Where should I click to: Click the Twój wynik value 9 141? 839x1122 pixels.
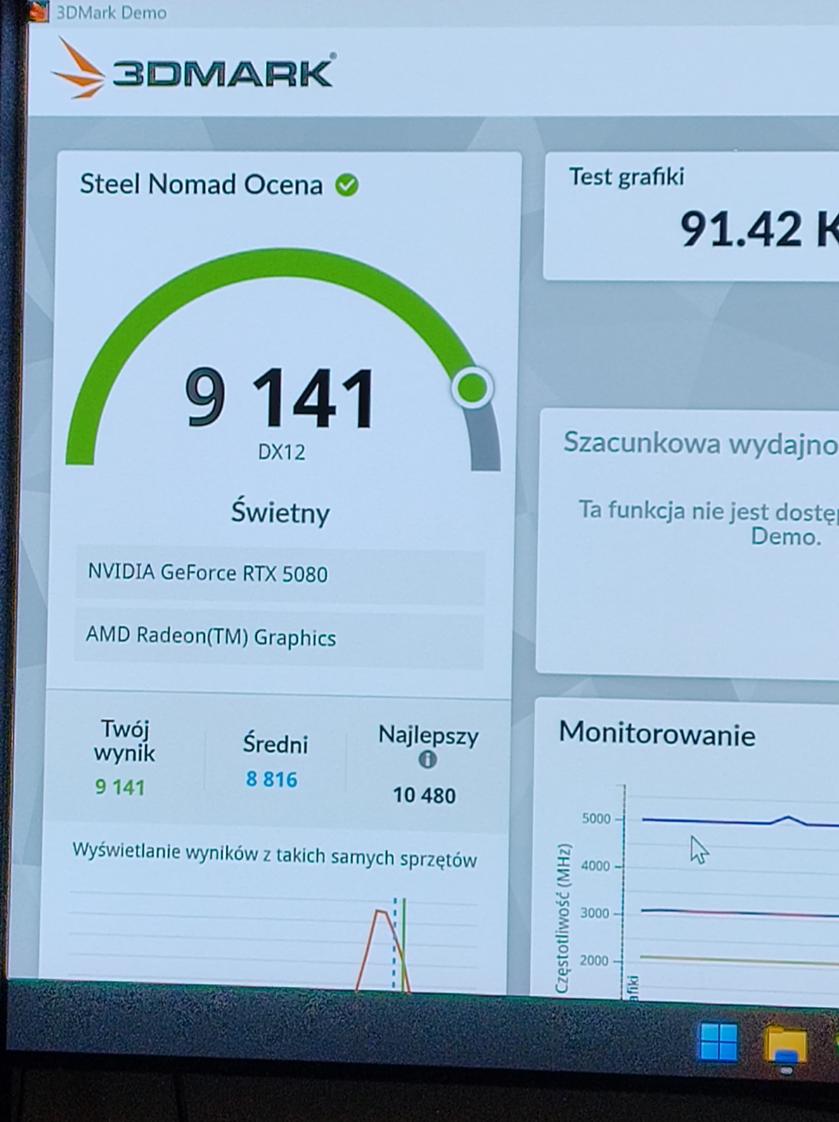point(120,788)
